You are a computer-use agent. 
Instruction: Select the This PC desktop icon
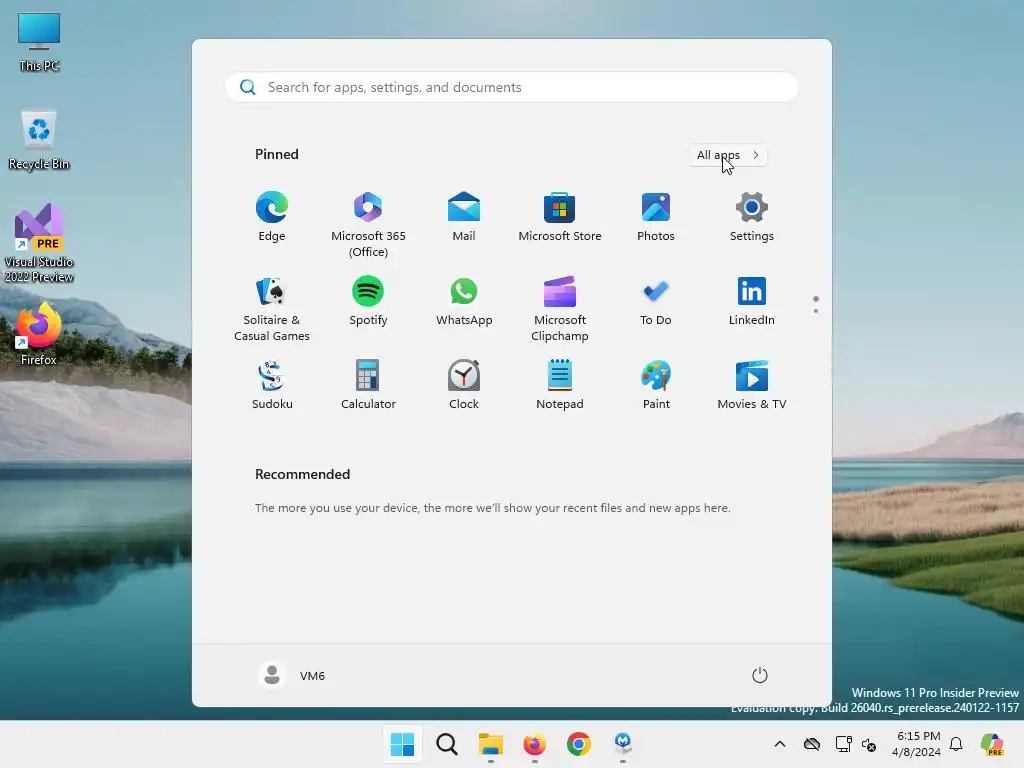39,42
